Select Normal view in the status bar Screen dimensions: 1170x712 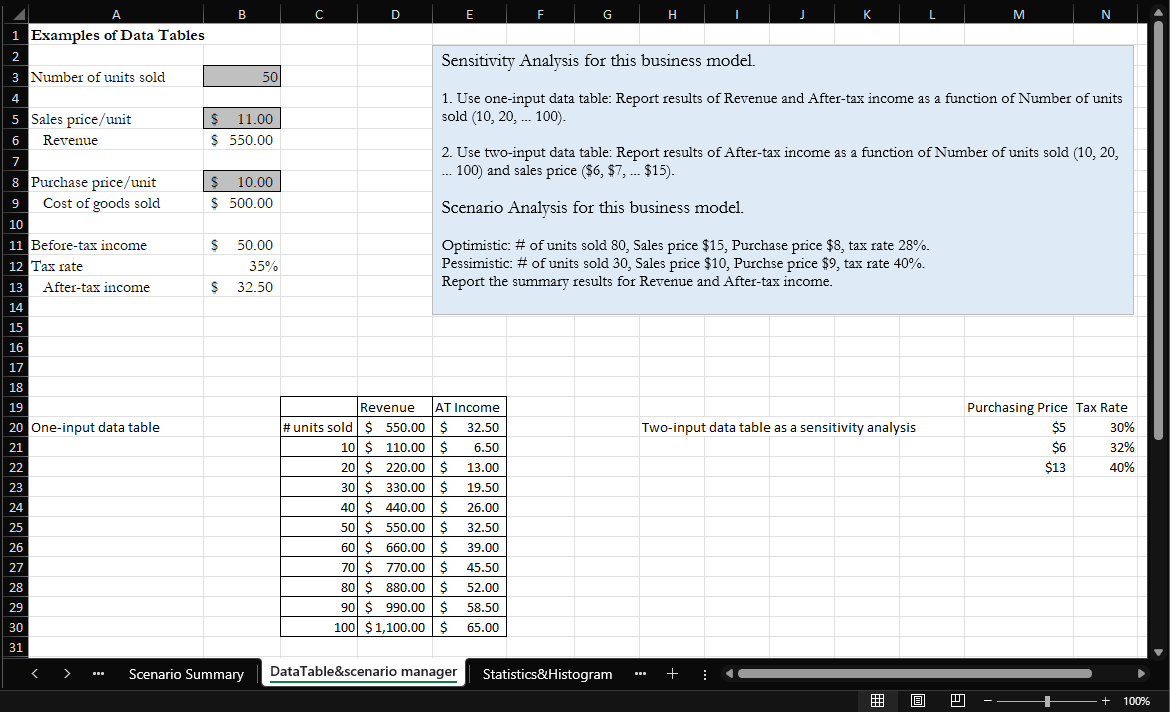click(878, 700)
